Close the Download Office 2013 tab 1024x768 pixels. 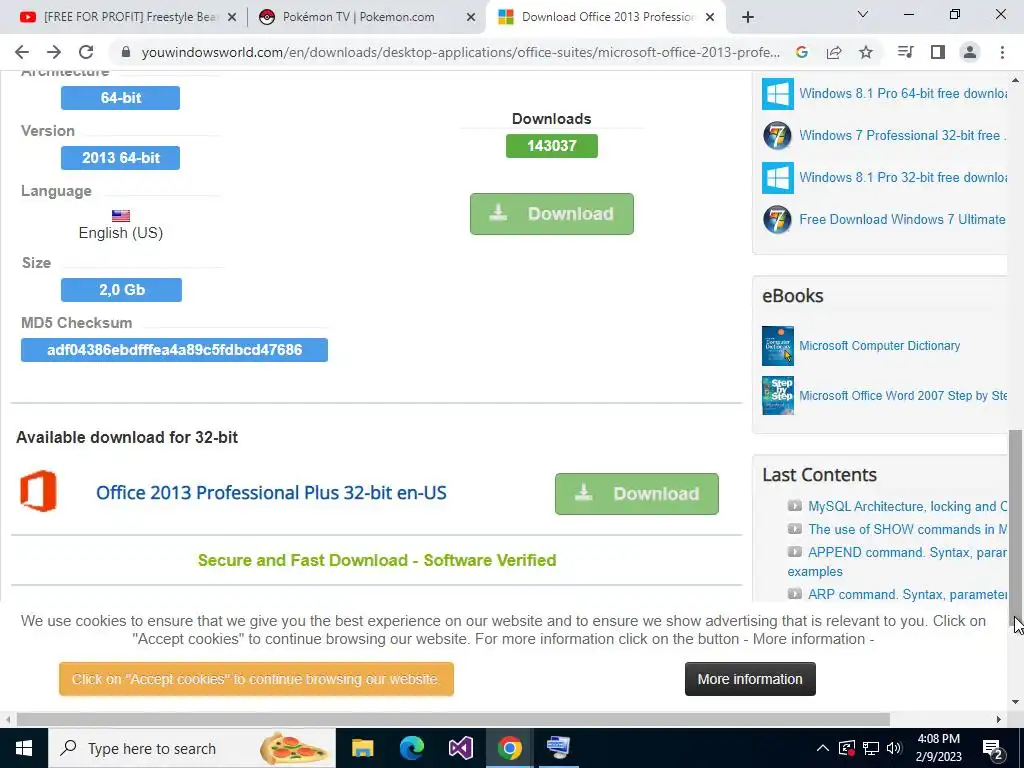710,18
